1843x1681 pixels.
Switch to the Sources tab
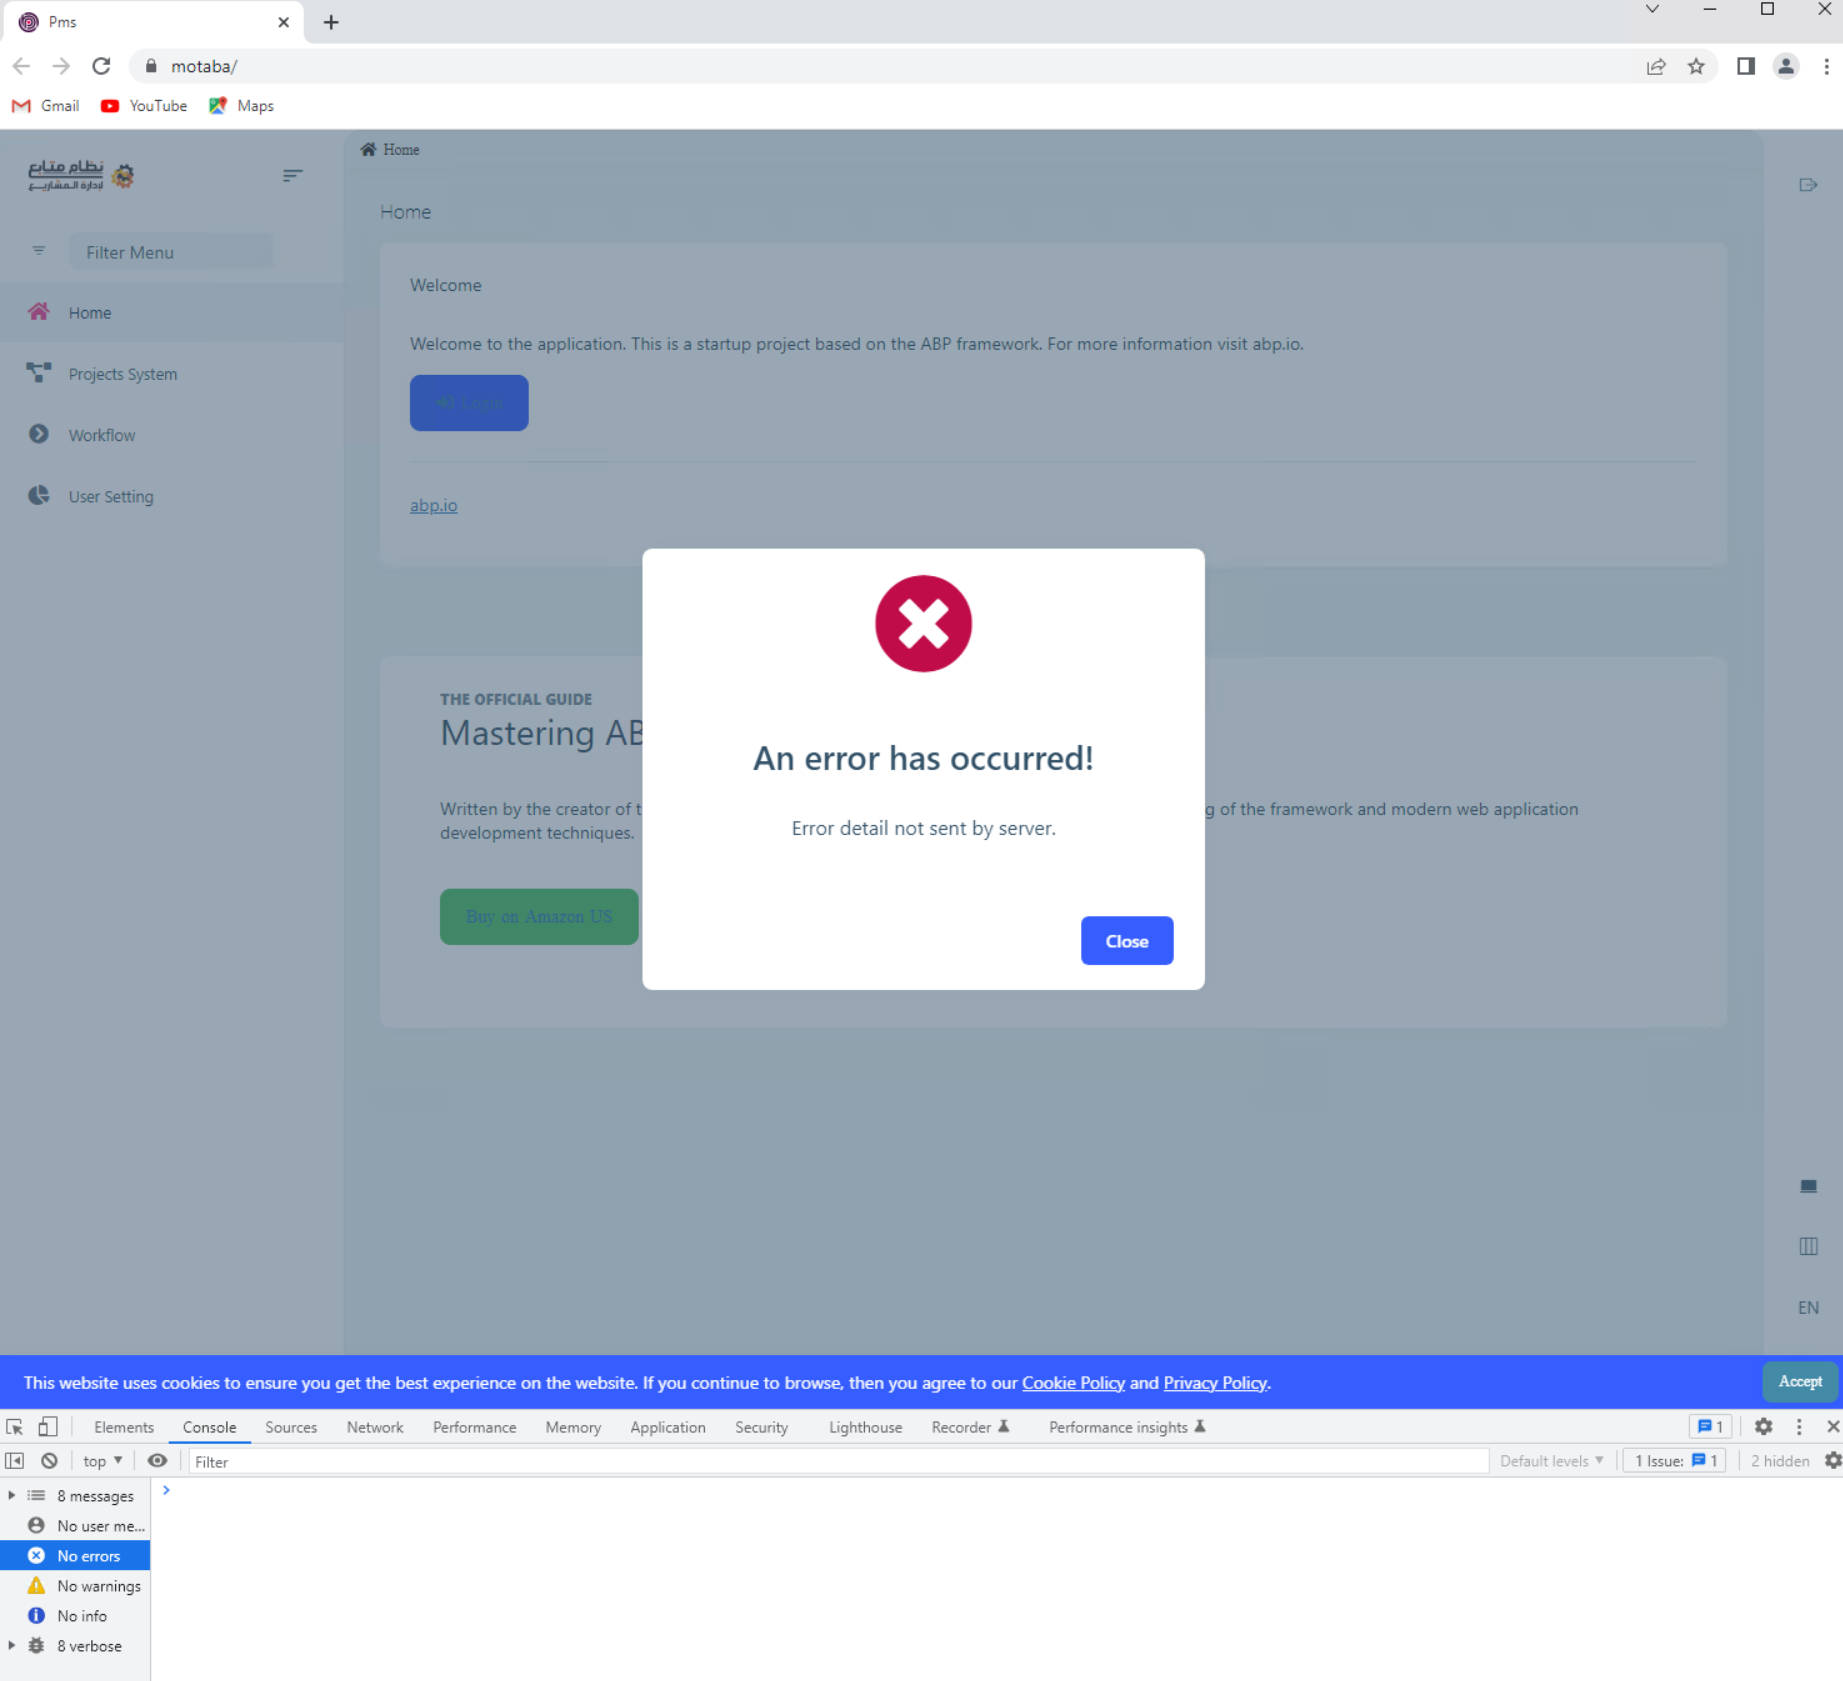(291, 1427)
